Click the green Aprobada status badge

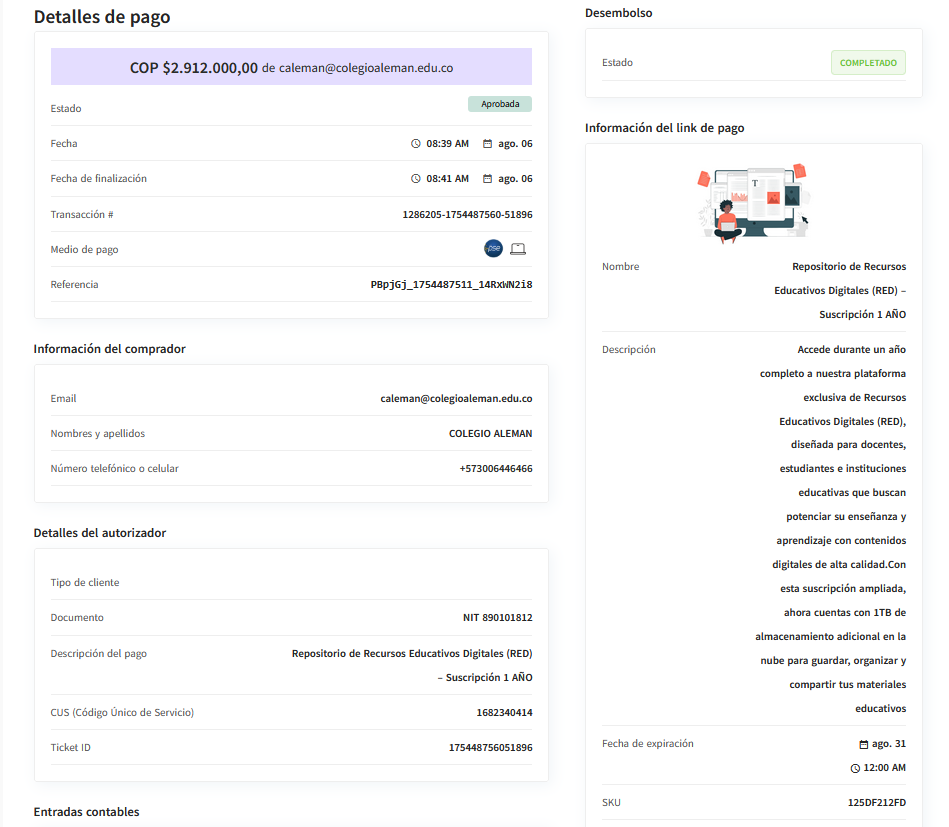pyautogui.click(x=500, y=104)
